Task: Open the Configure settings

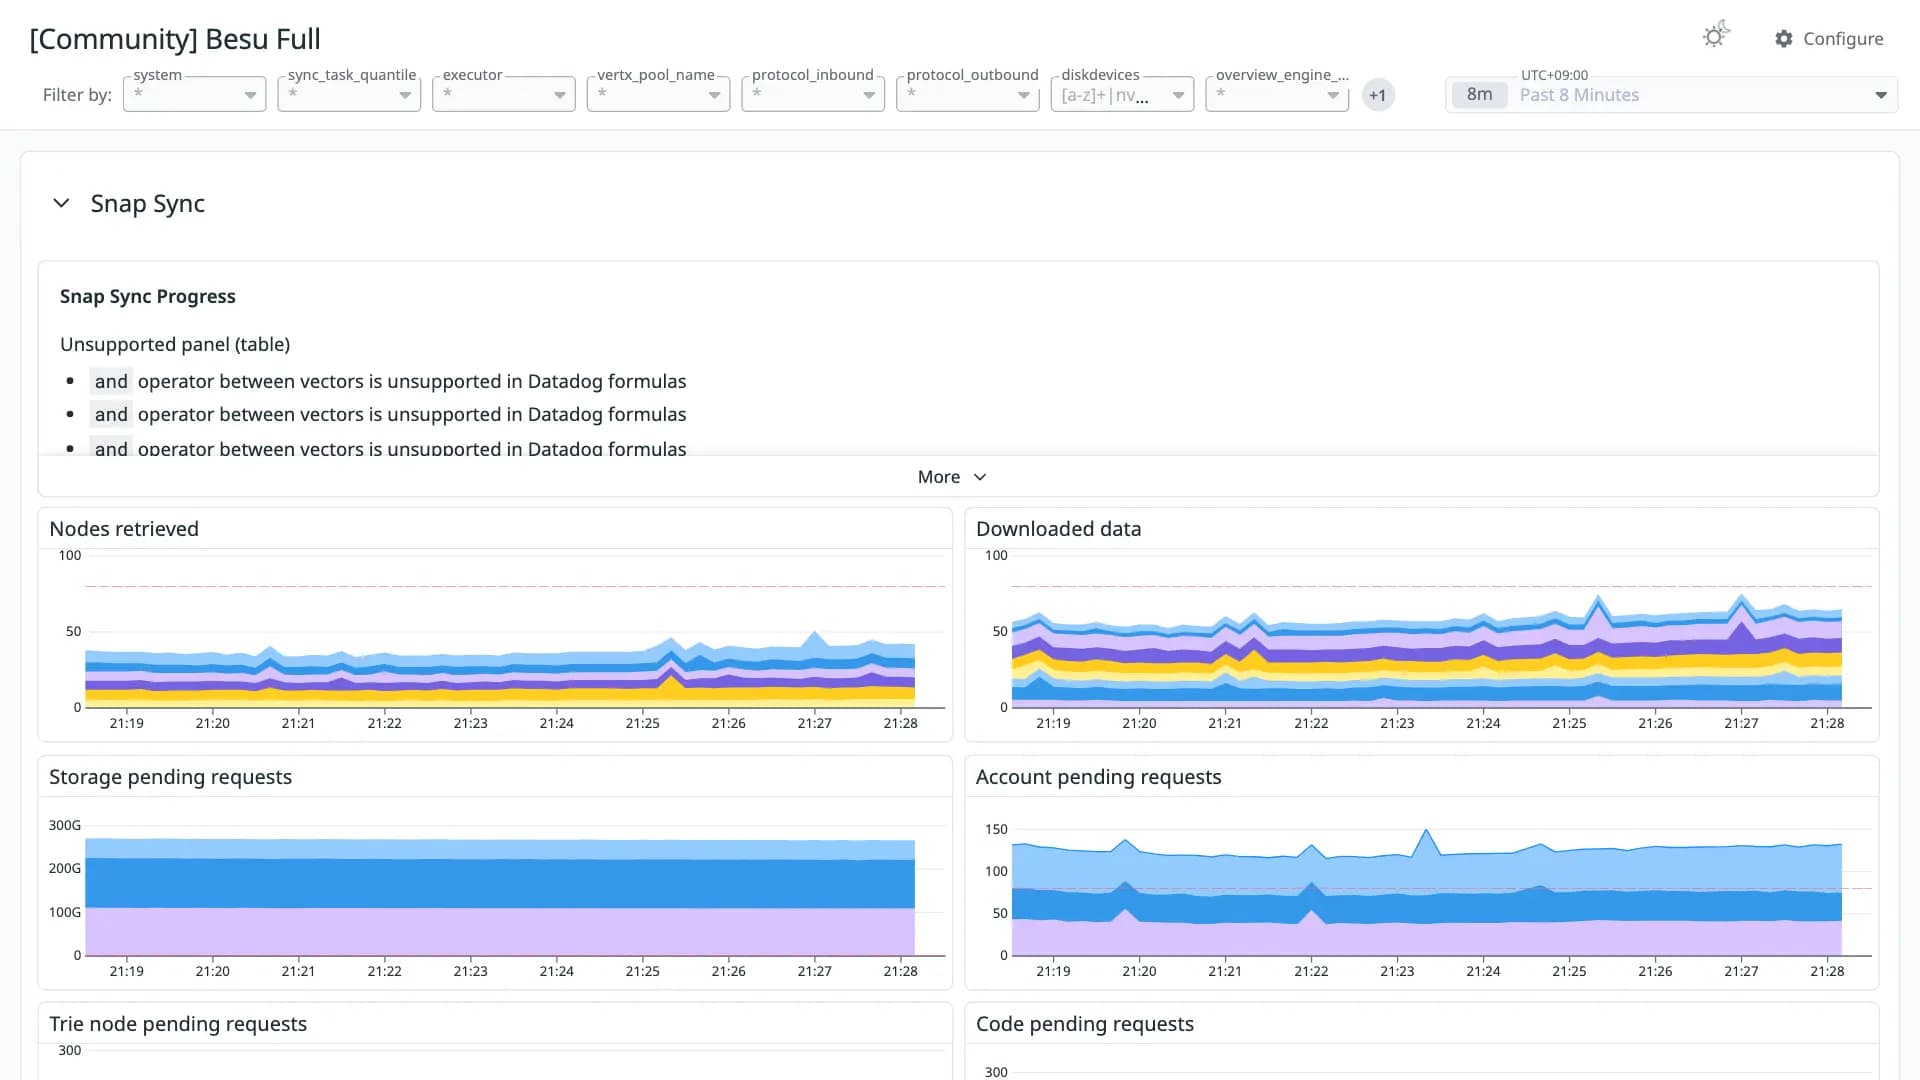Action: click(x=1829, y=39)
